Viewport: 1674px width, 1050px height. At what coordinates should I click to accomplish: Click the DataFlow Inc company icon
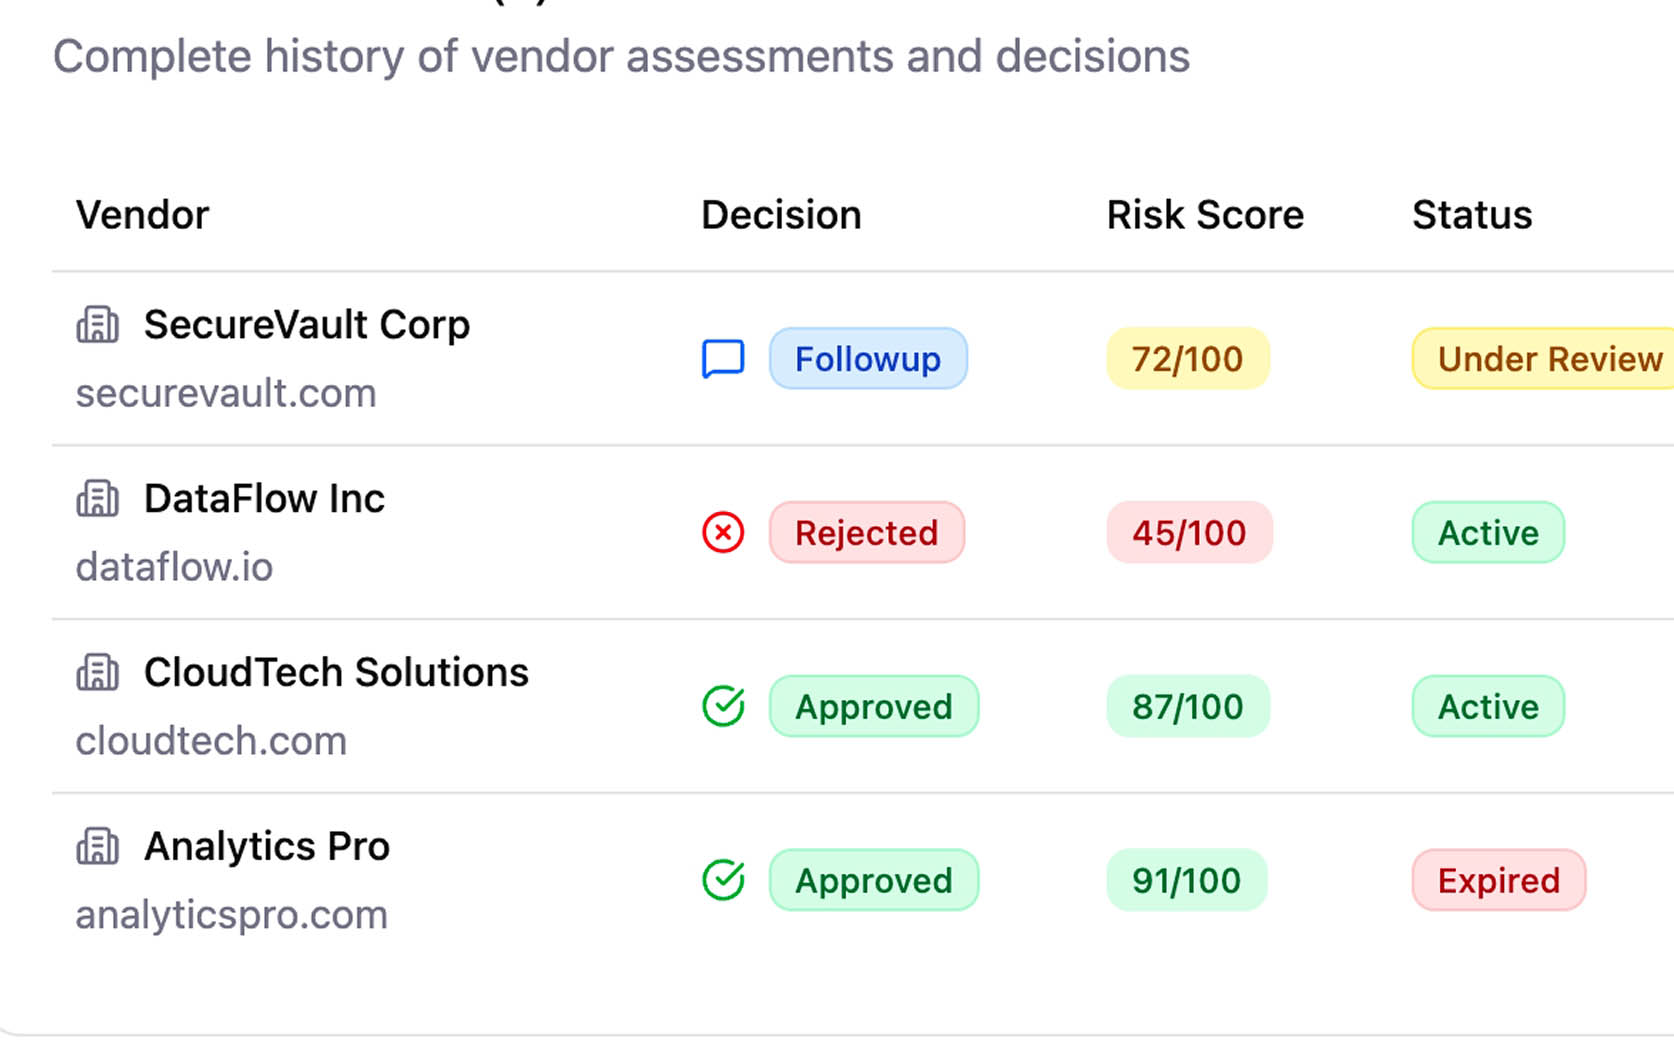pos(97,498)
